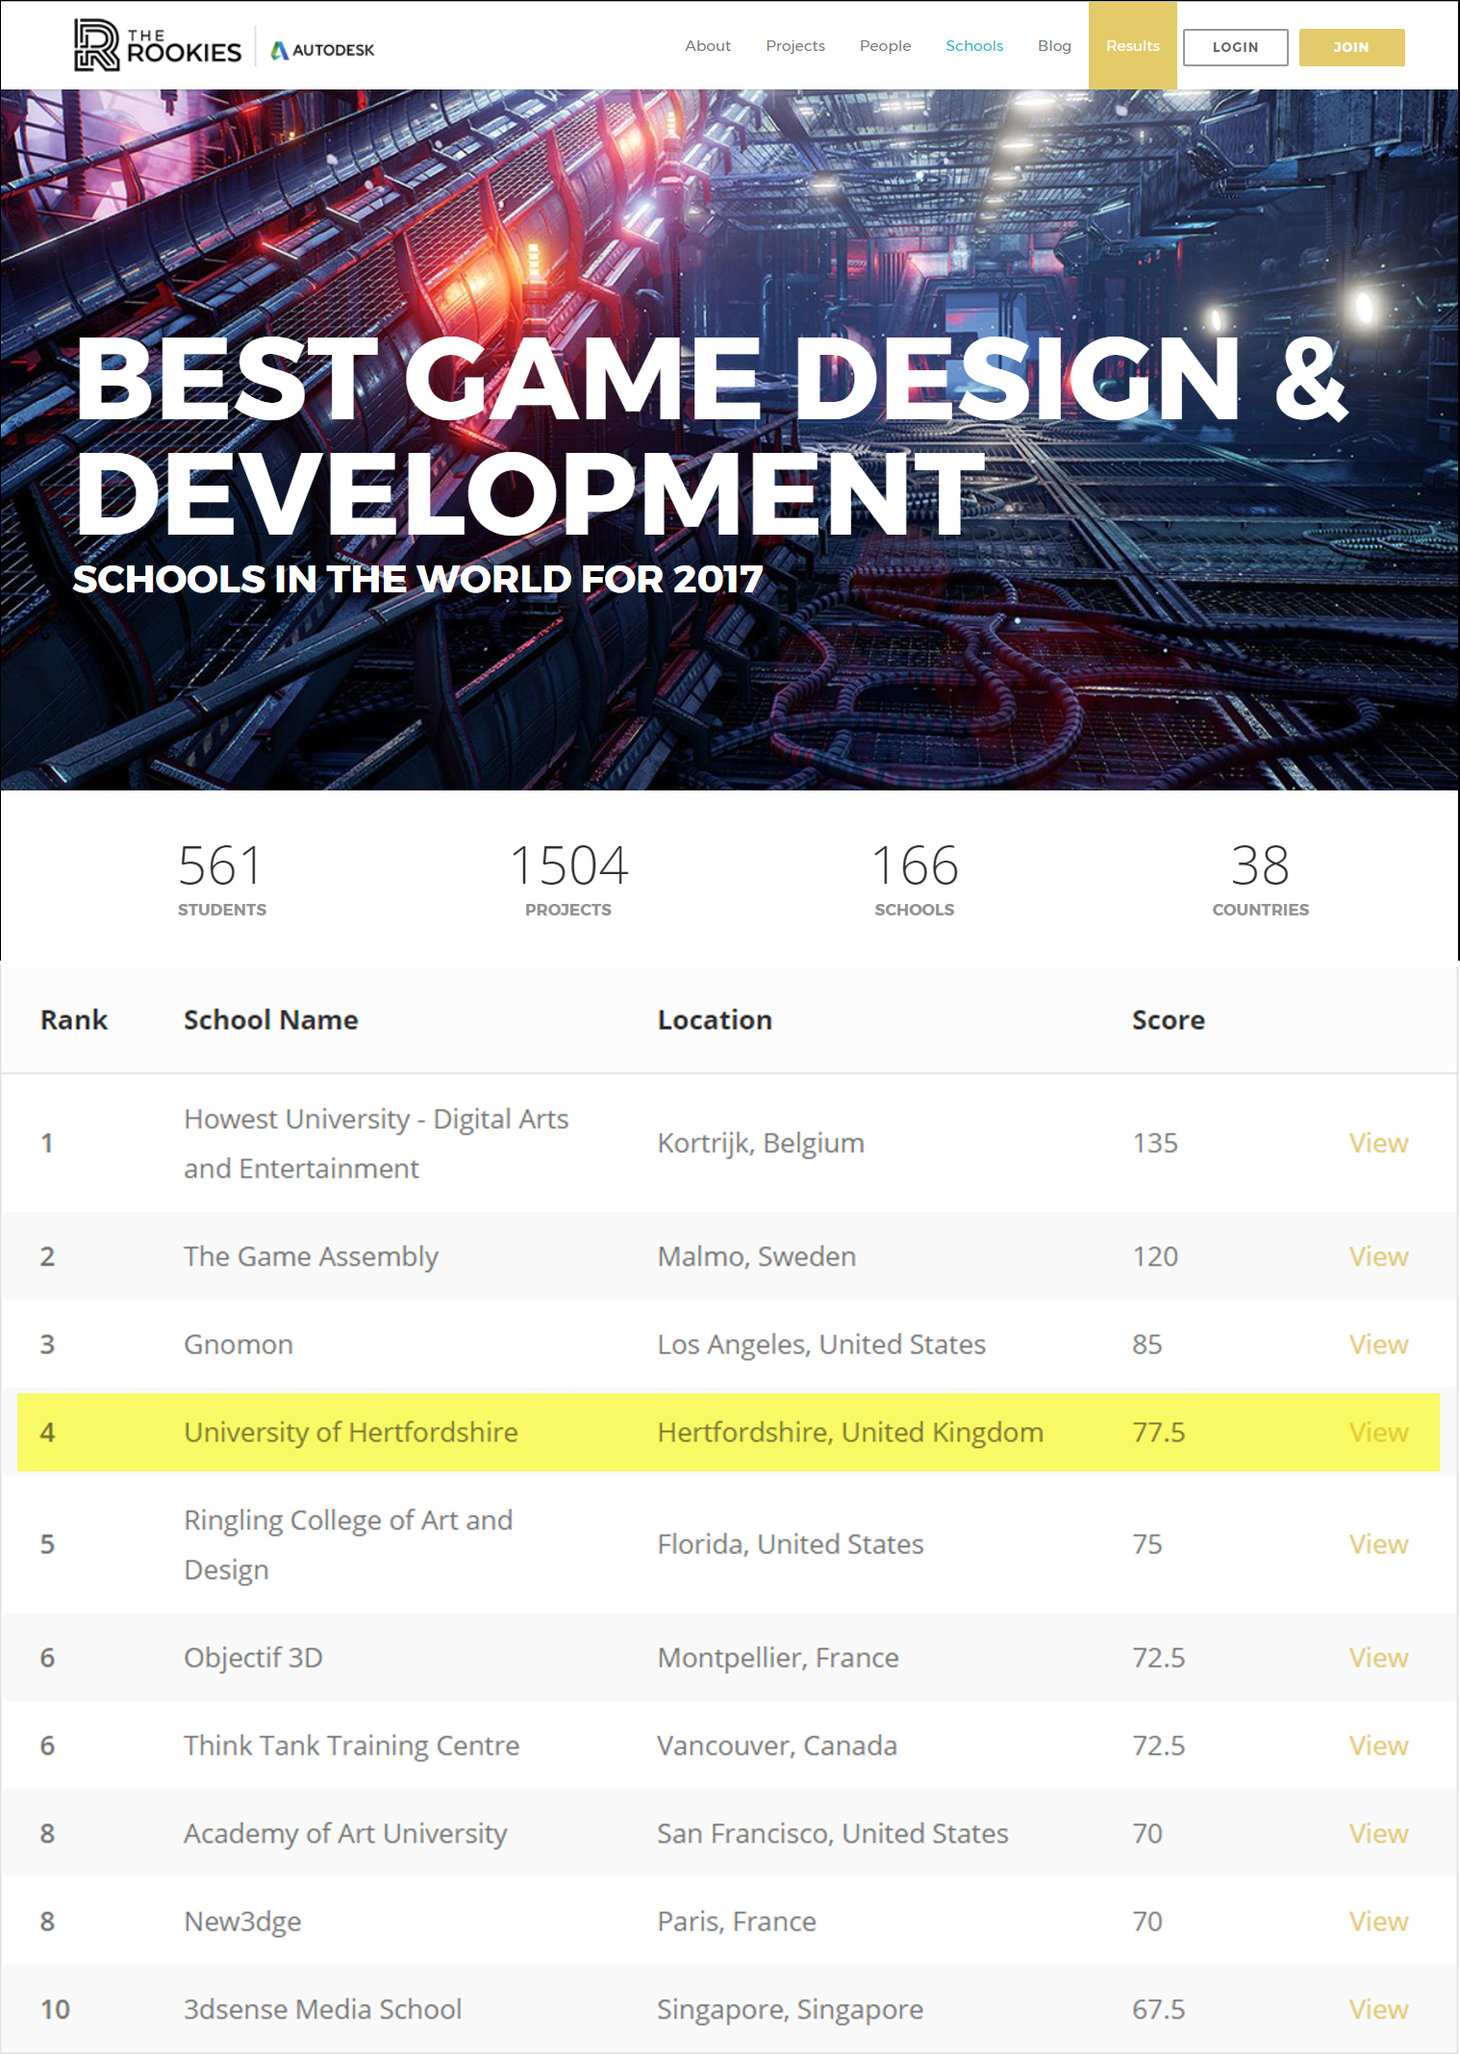Select Academy of Art University name
The height and width of the screenshot is (2054, 1460).
(345, 1833)
